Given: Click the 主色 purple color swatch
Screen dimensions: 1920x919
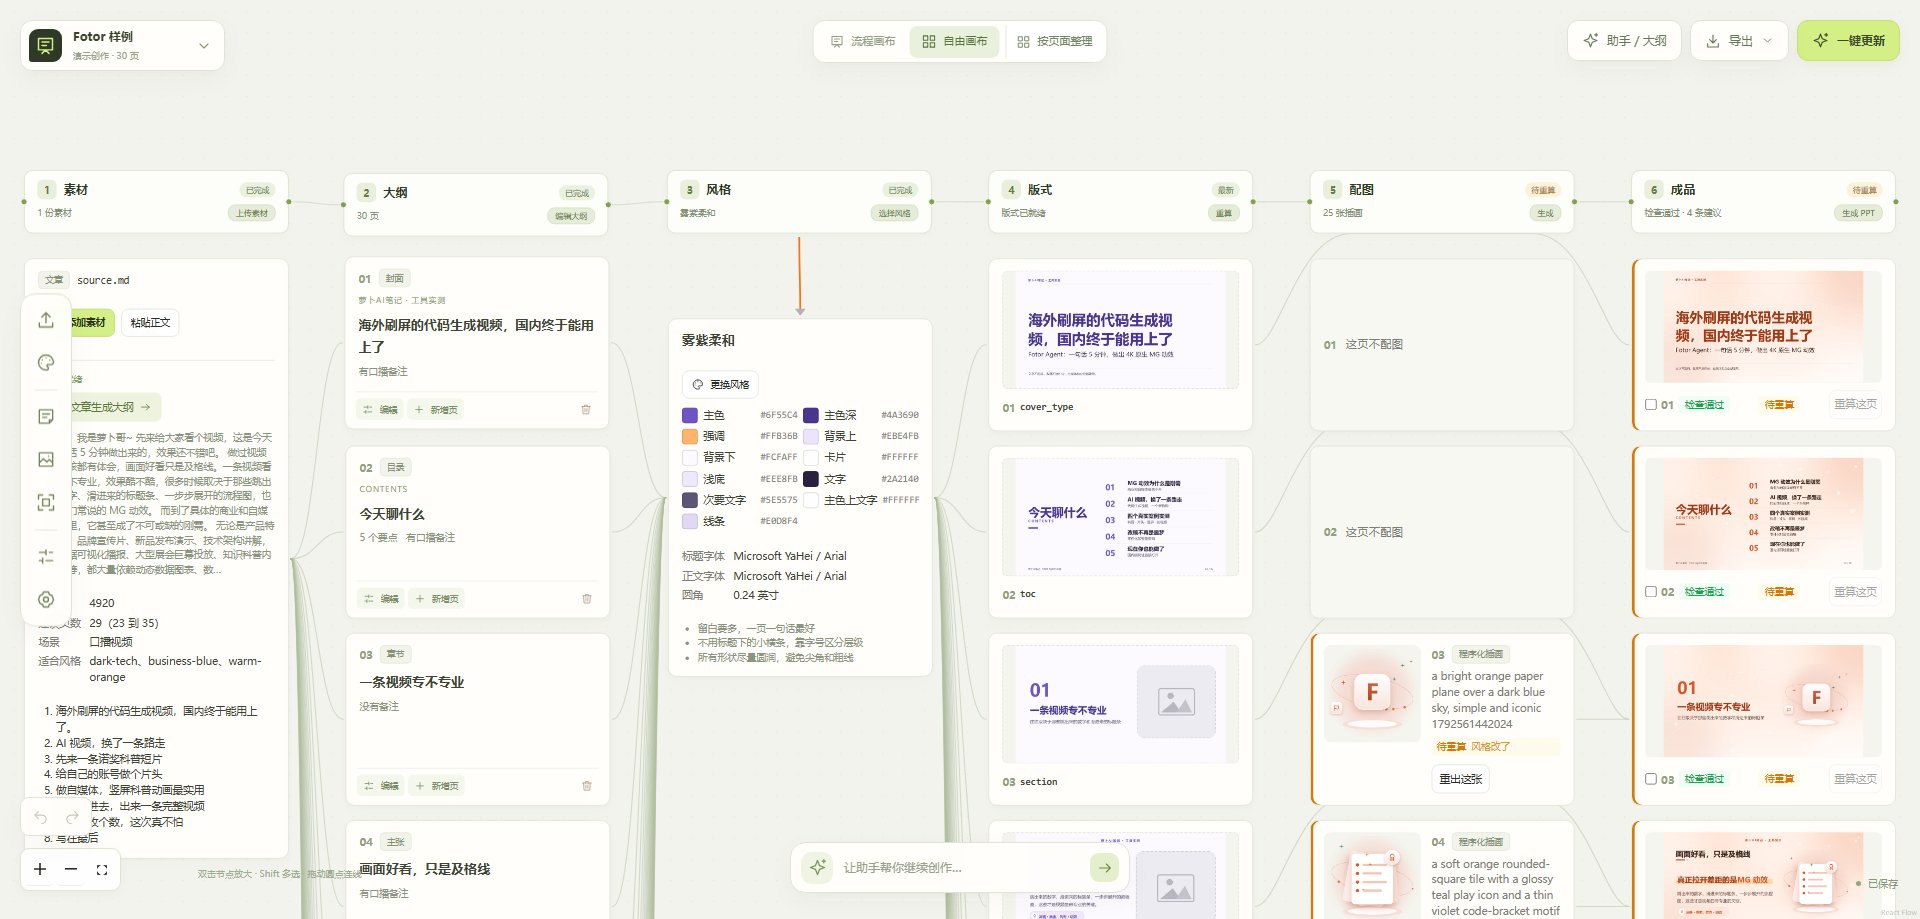Looking at the screenshot, I should (690, 415).
